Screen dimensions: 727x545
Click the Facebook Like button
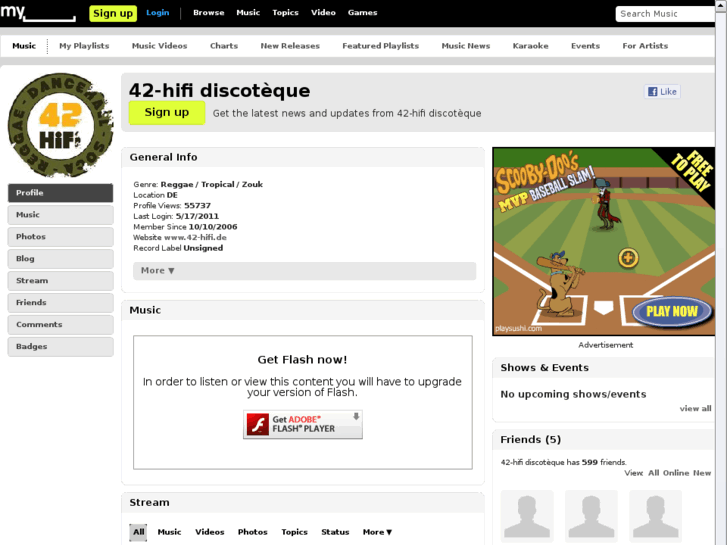[x=662, y=91]
